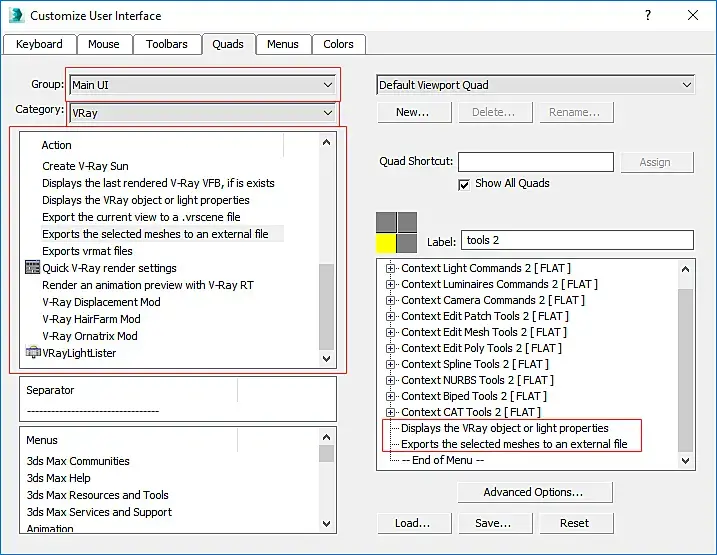This screenshot has height=555, width=717.
Task: Expand Context Light Commands 2 tree node
Action: 390,268
